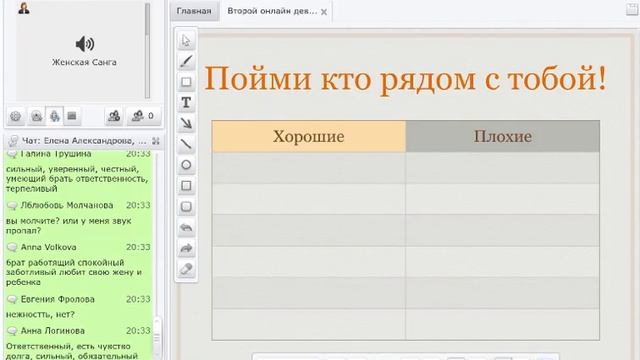
Task: Click the chat panel scrollbar
Action: click(x=156, y=338)
